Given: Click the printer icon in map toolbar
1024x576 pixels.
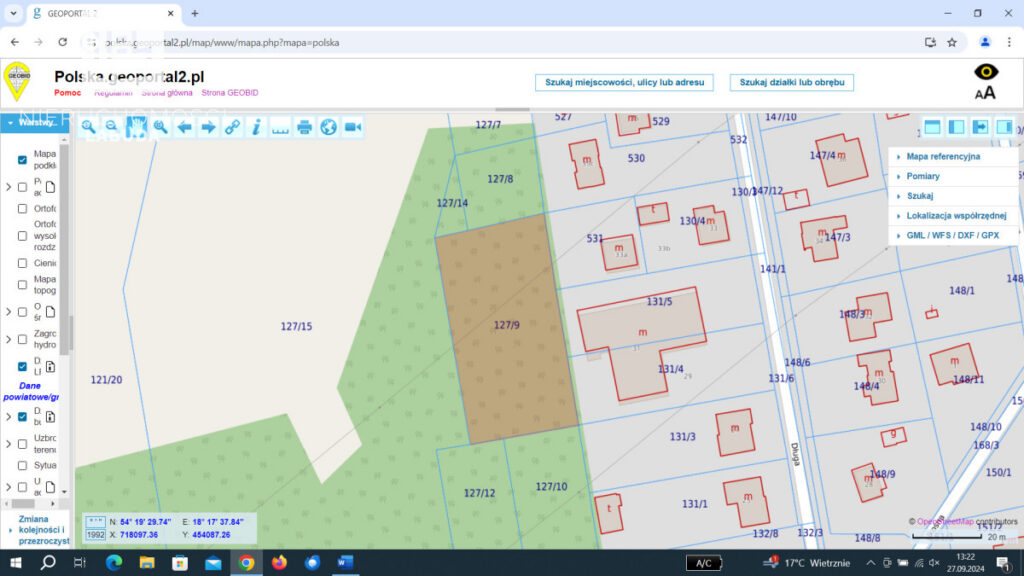Looking at the screenshot, I should click(304, 127).
